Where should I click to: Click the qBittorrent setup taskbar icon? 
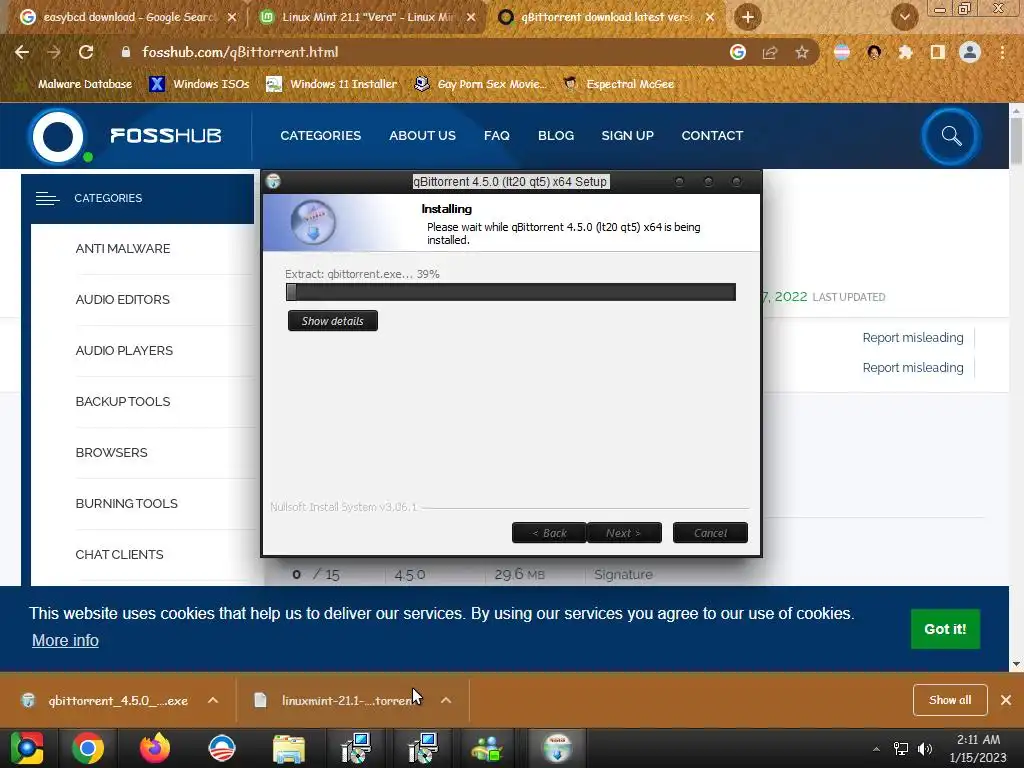(x=556, y=748)
